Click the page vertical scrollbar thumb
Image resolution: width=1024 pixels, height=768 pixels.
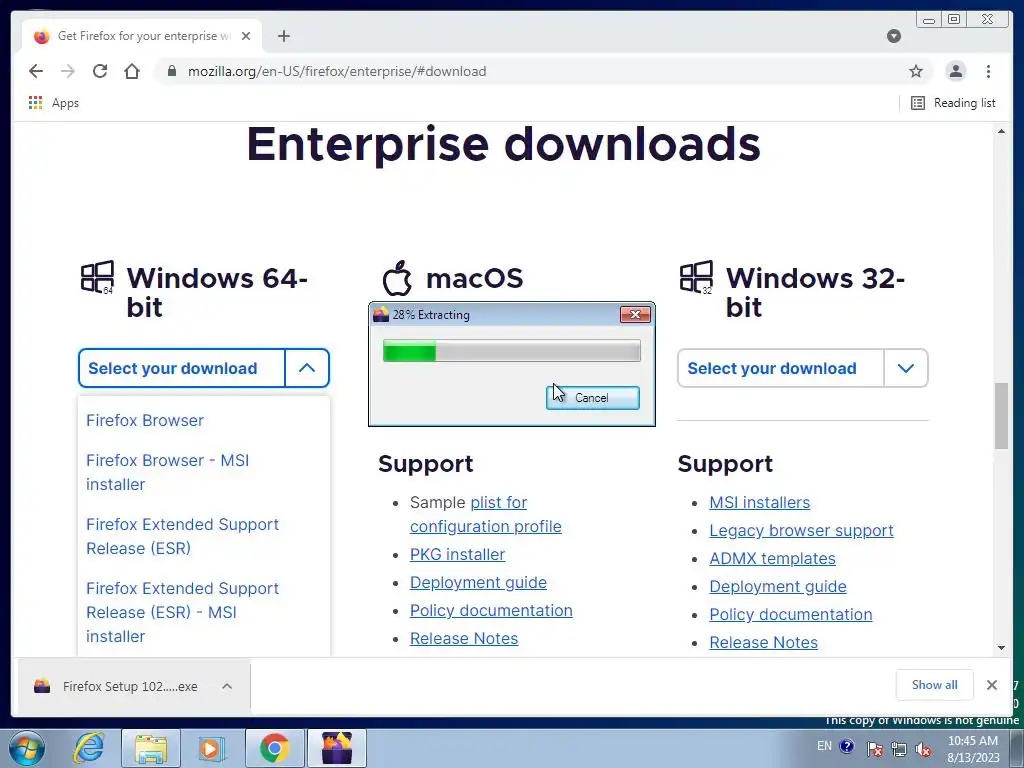point(1001,416)
